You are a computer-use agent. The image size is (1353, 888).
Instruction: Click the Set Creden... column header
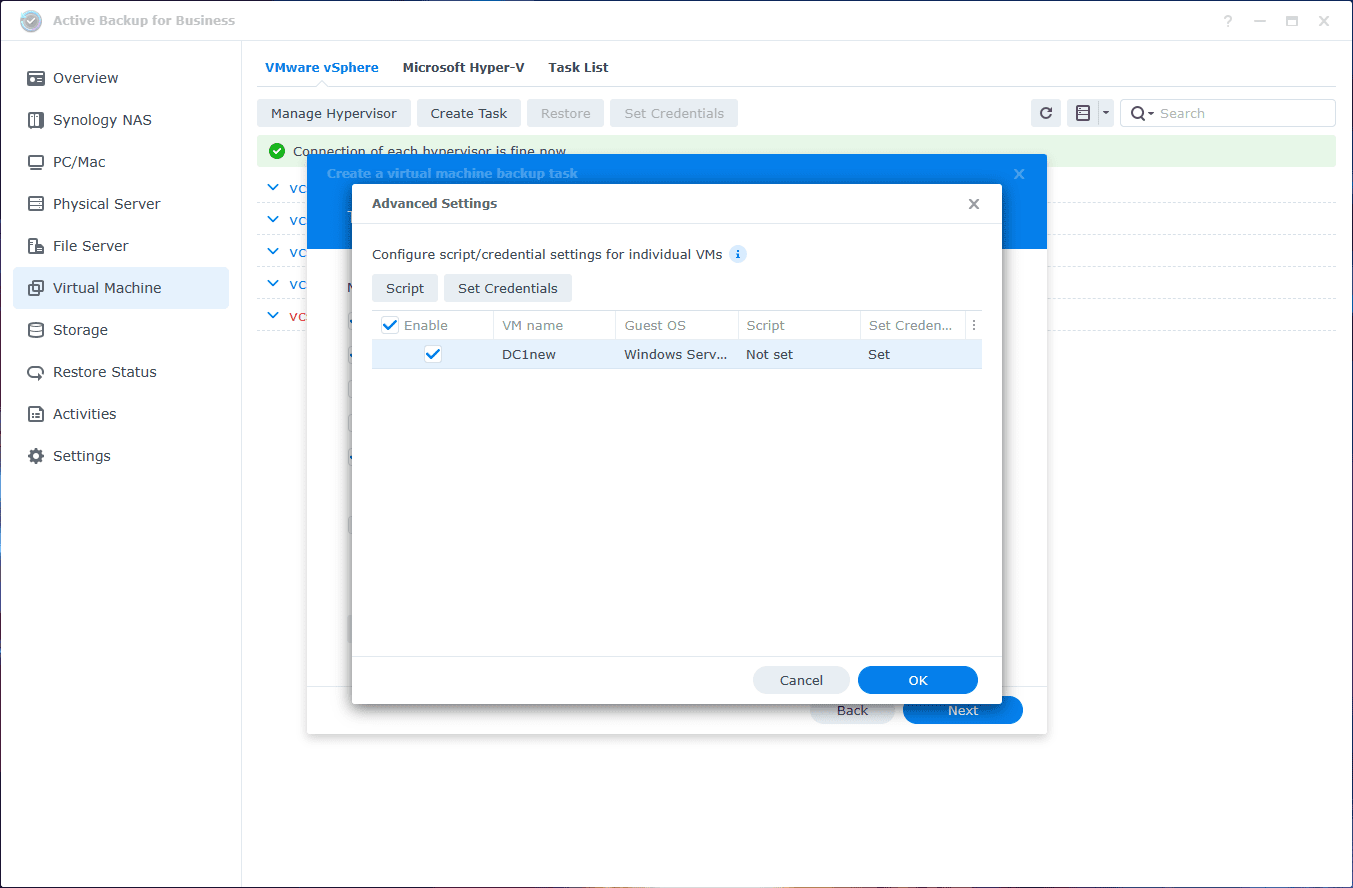pos(912,325)
